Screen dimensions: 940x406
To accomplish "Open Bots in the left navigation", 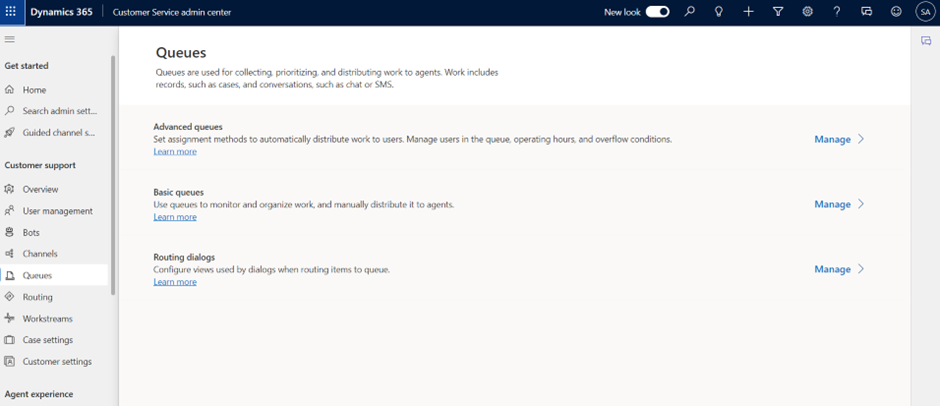I will coord(32,232).
